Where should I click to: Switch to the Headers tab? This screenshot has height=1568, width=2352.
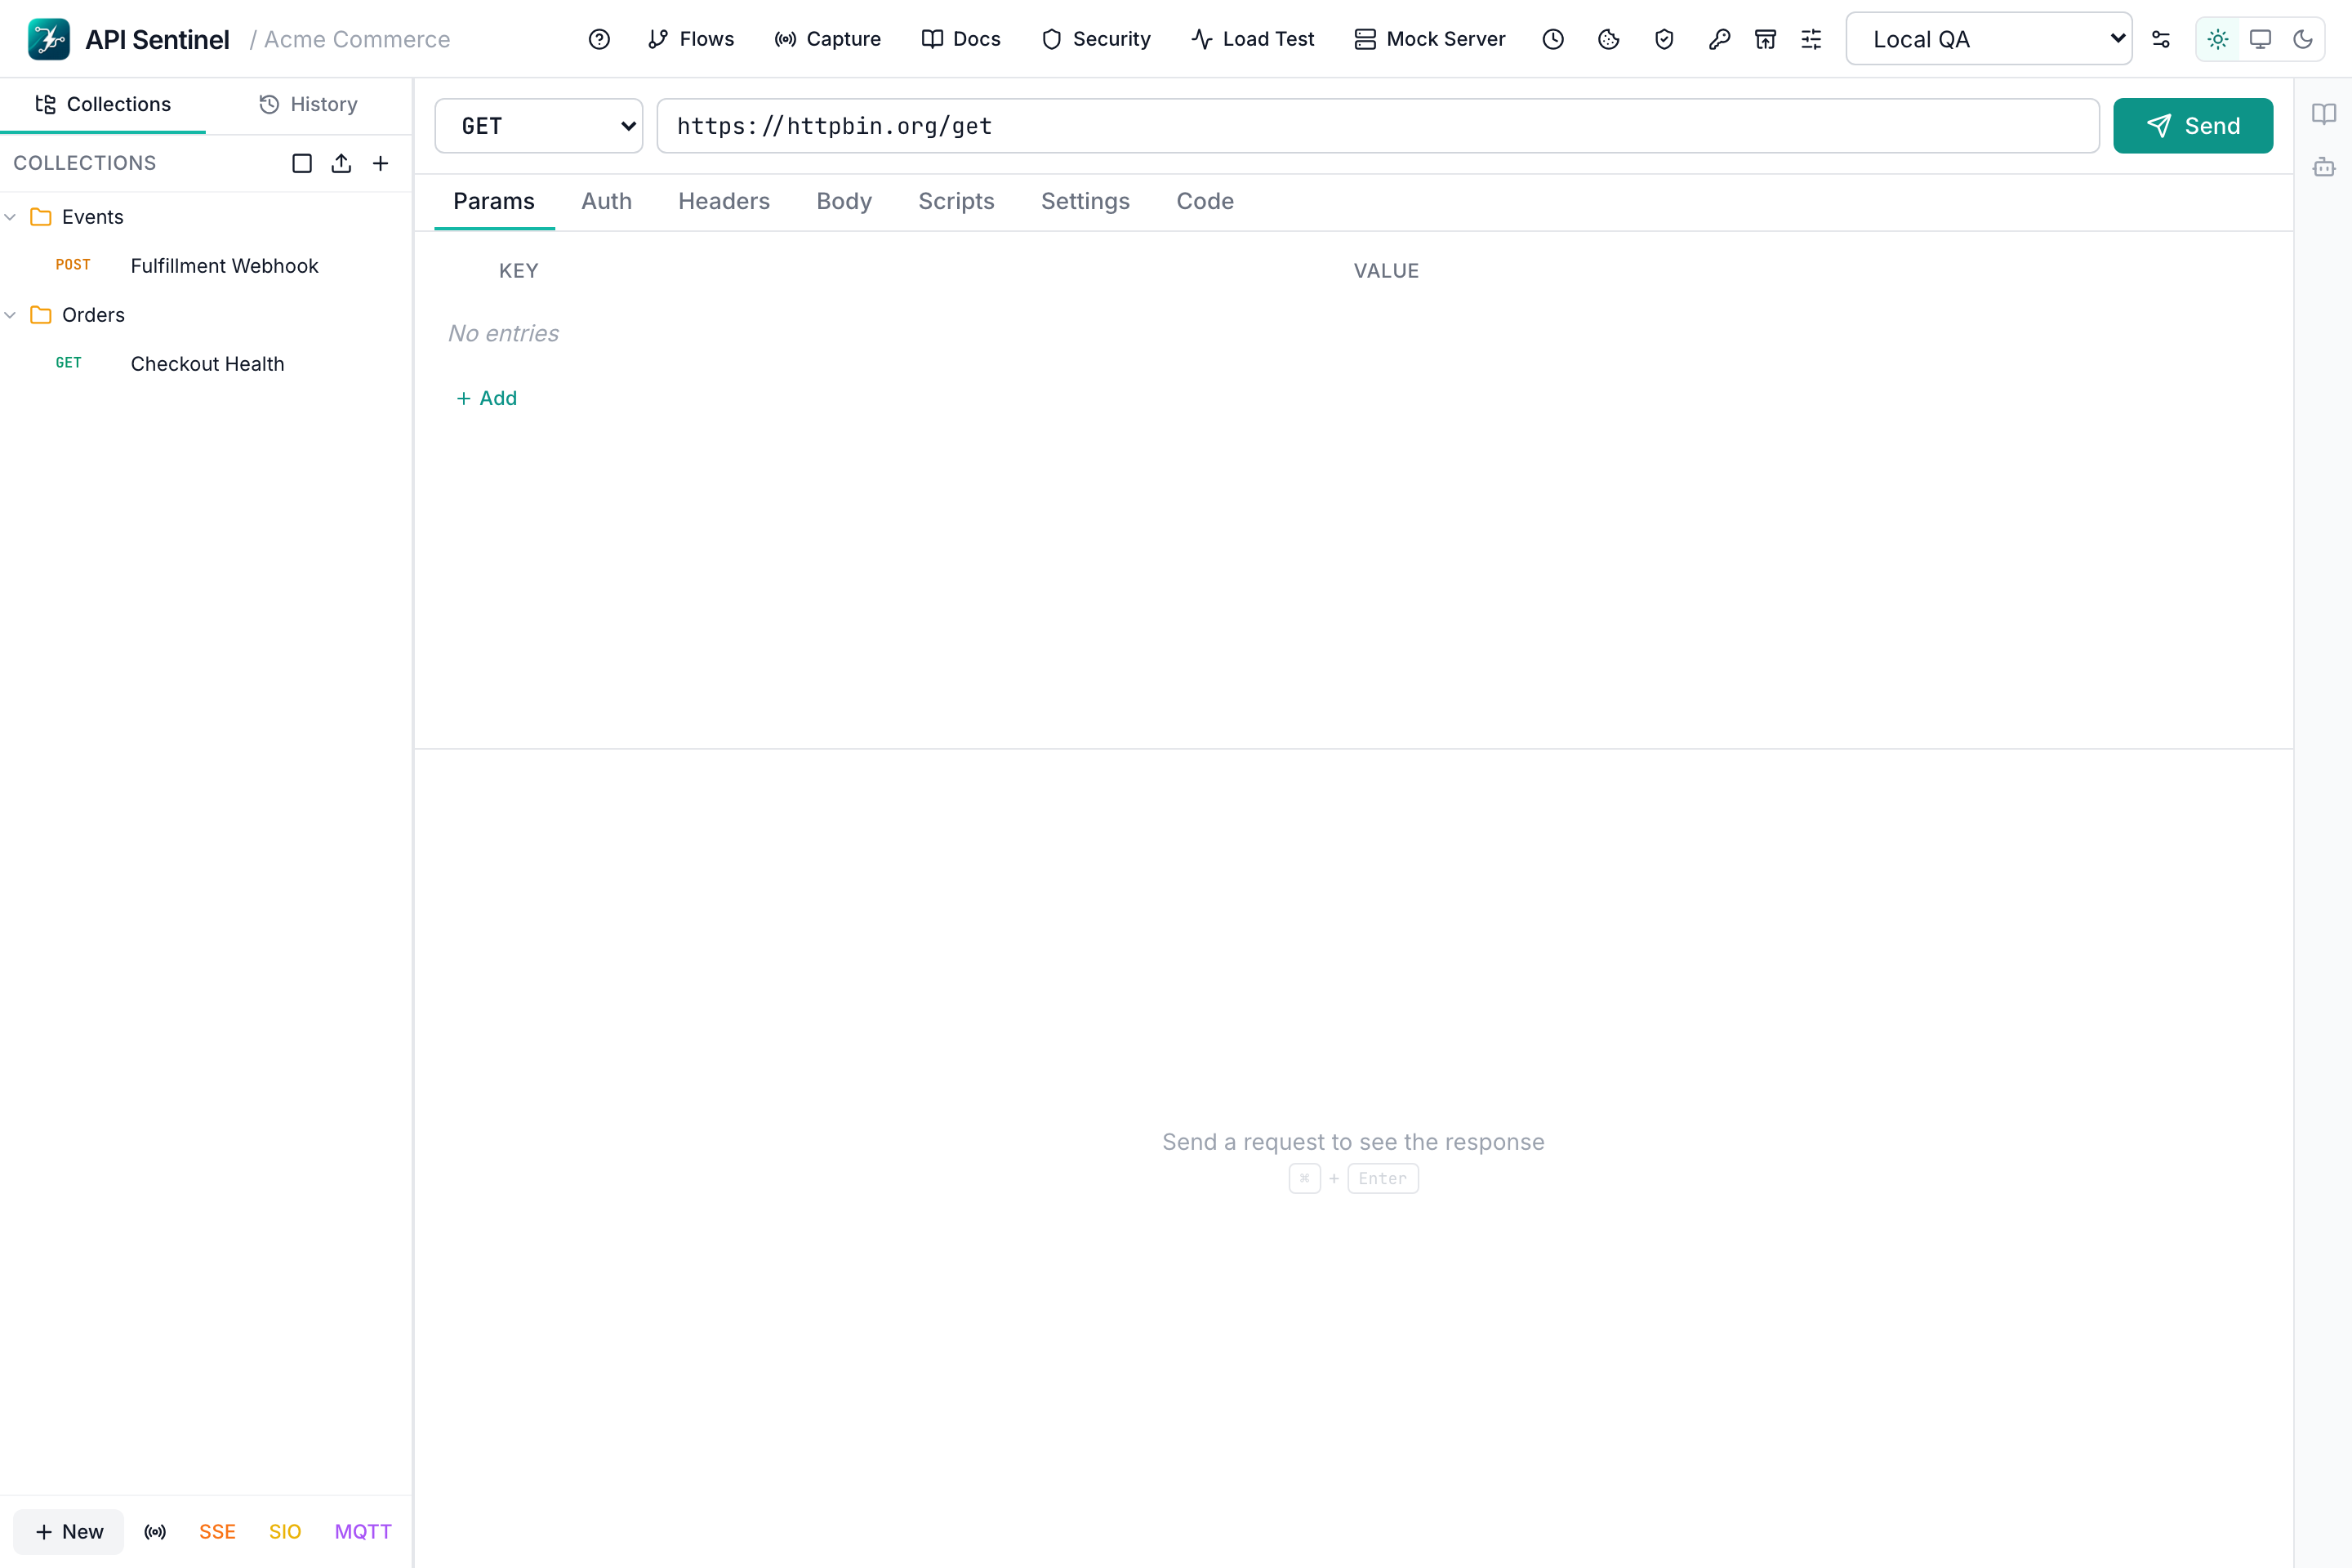[x=724, y=202]
